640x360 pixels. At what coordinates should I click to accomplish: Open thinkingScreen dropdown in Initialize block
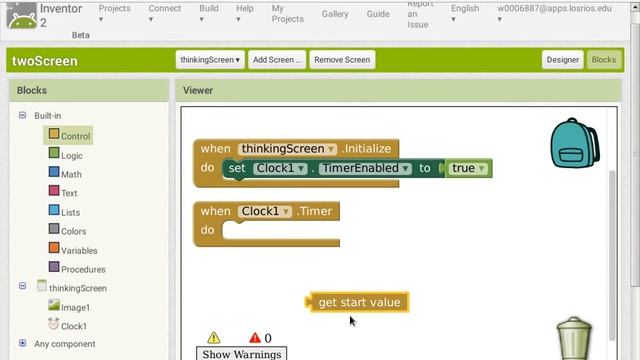pos(287,149)
